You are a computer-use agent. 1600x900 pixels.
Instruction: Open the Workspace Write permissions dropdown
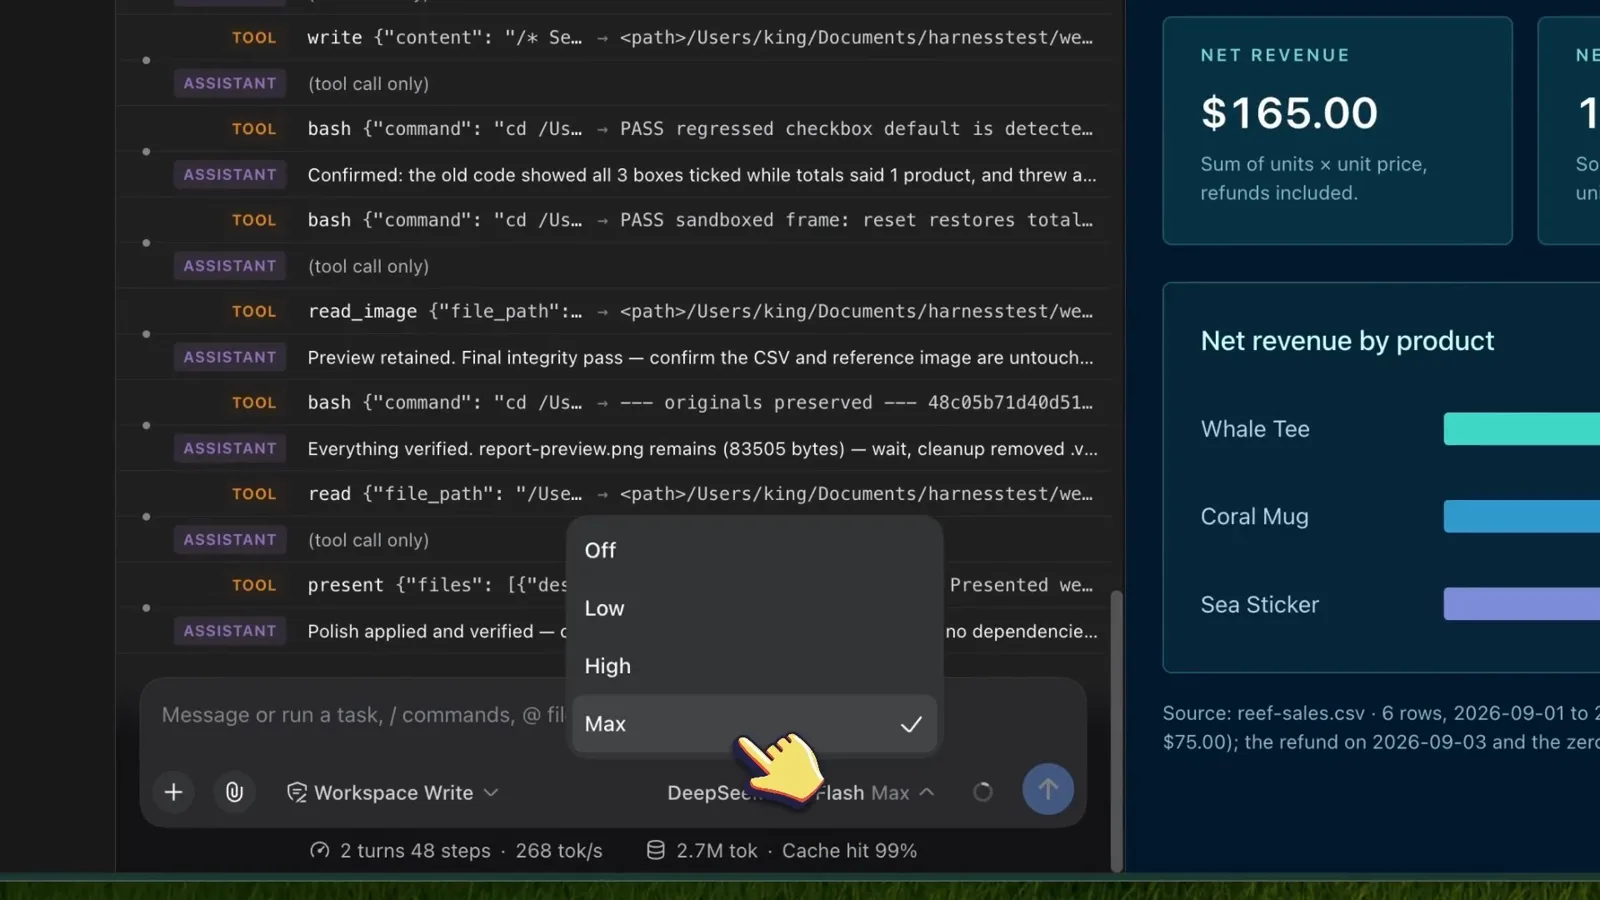pos(392,792)
